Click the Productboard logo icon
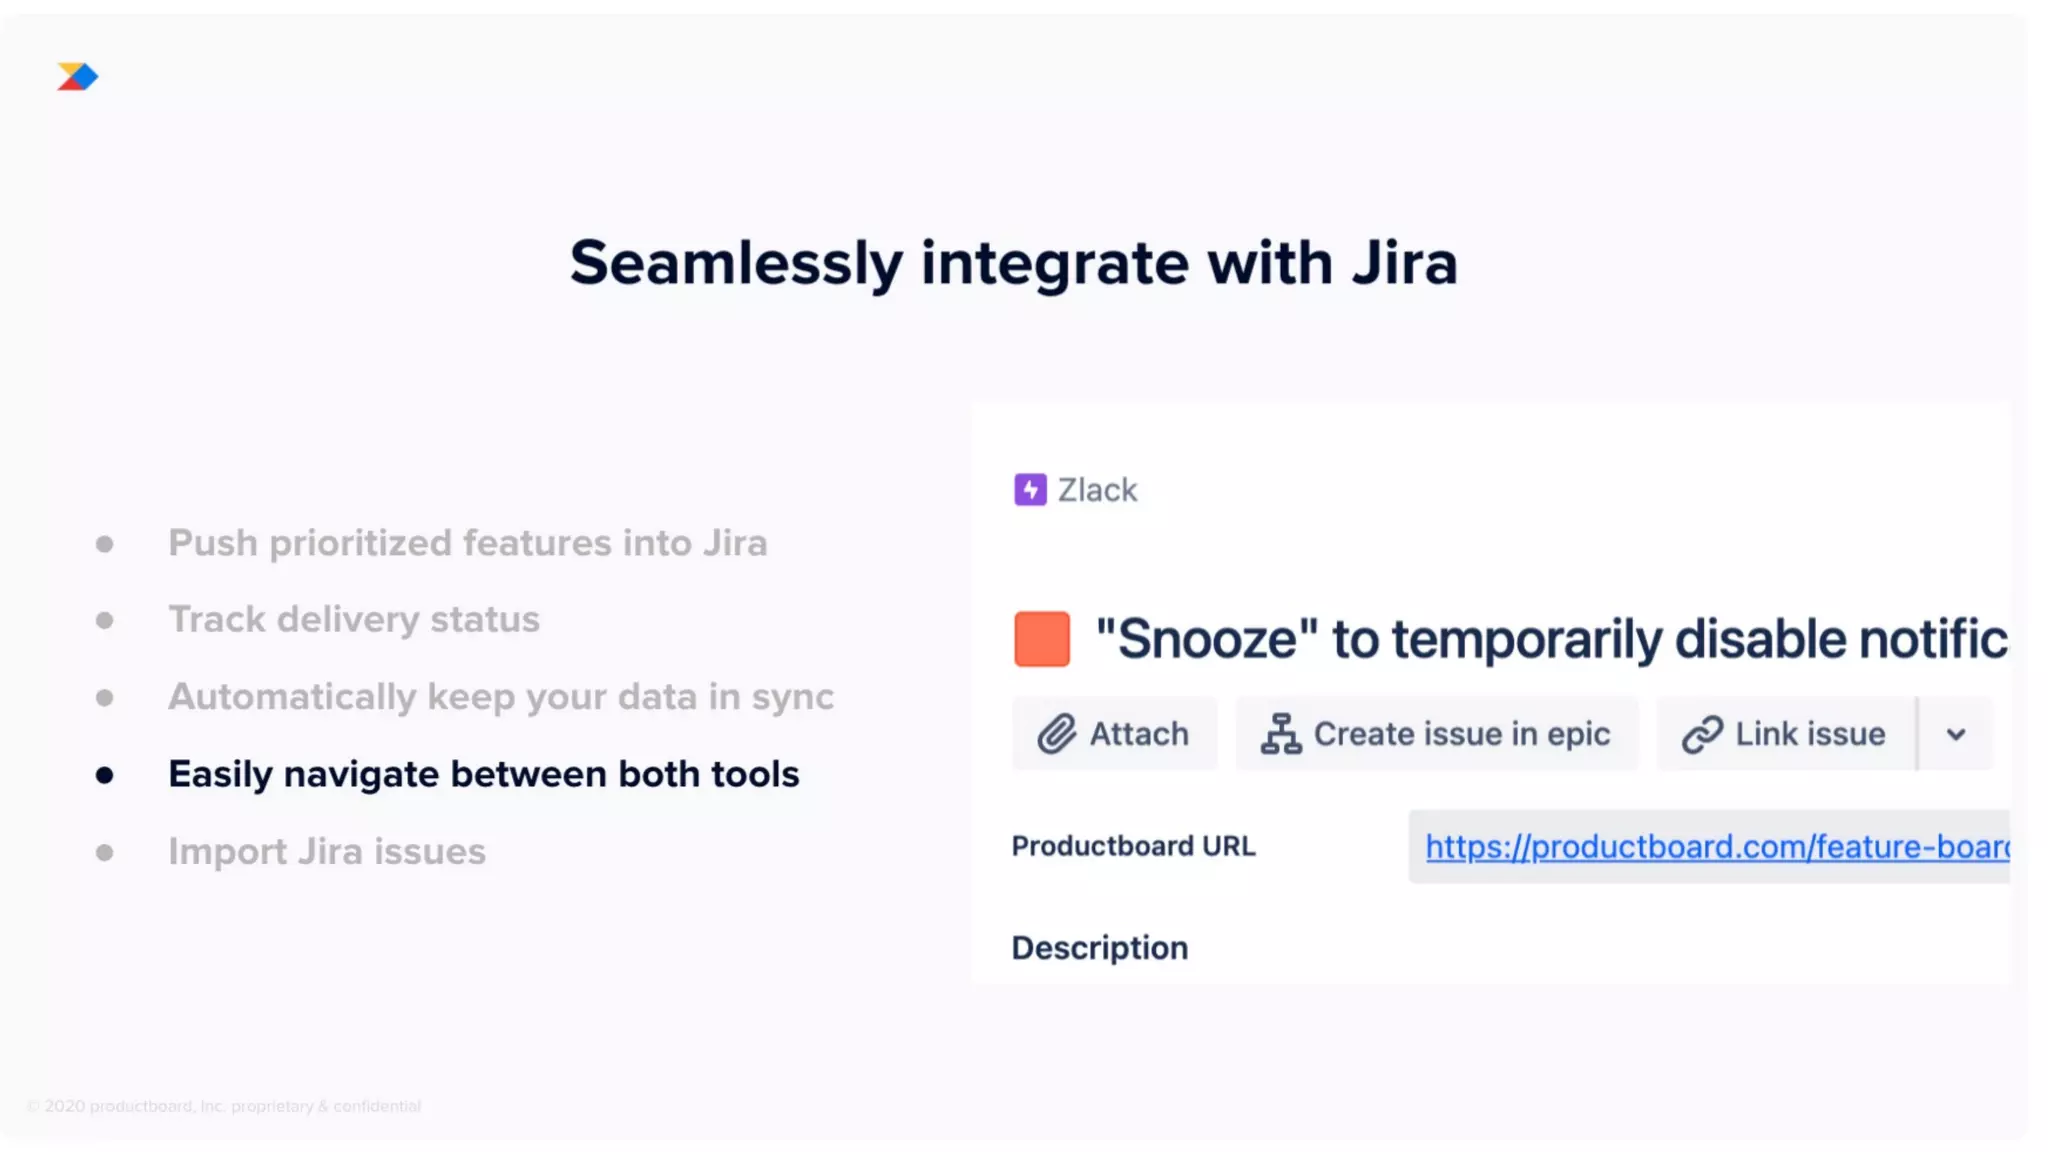Viewport: 2048px width, 1152px height. [77, 77]
